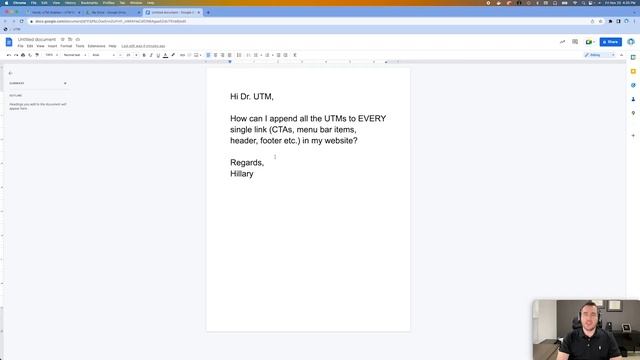
Task: Click the Undo arrow in toolbar
Action: (9, 55)
